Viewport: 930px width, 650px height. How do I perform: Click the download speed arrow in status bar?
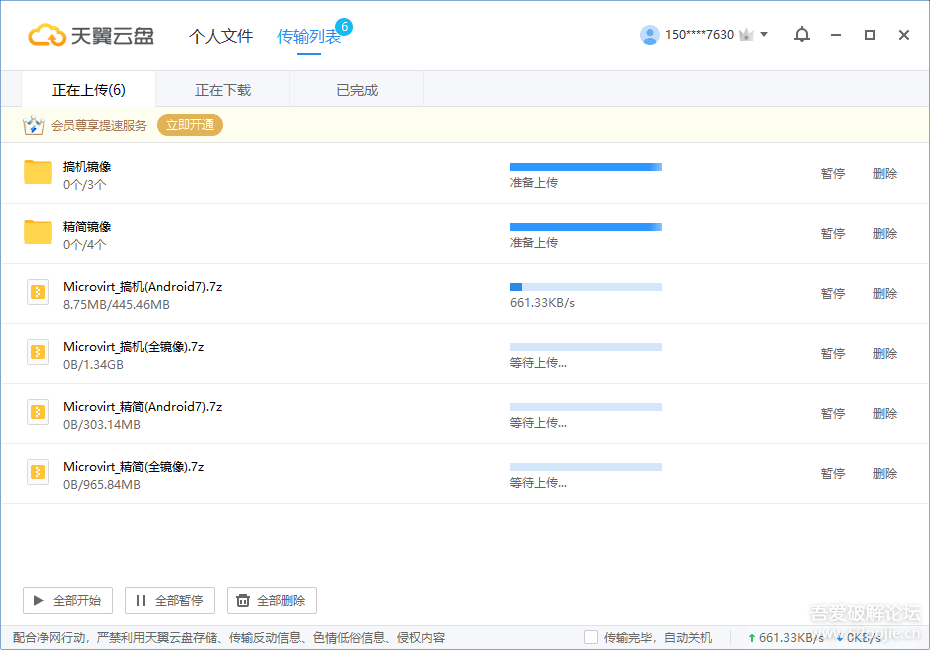coord(839,638)
